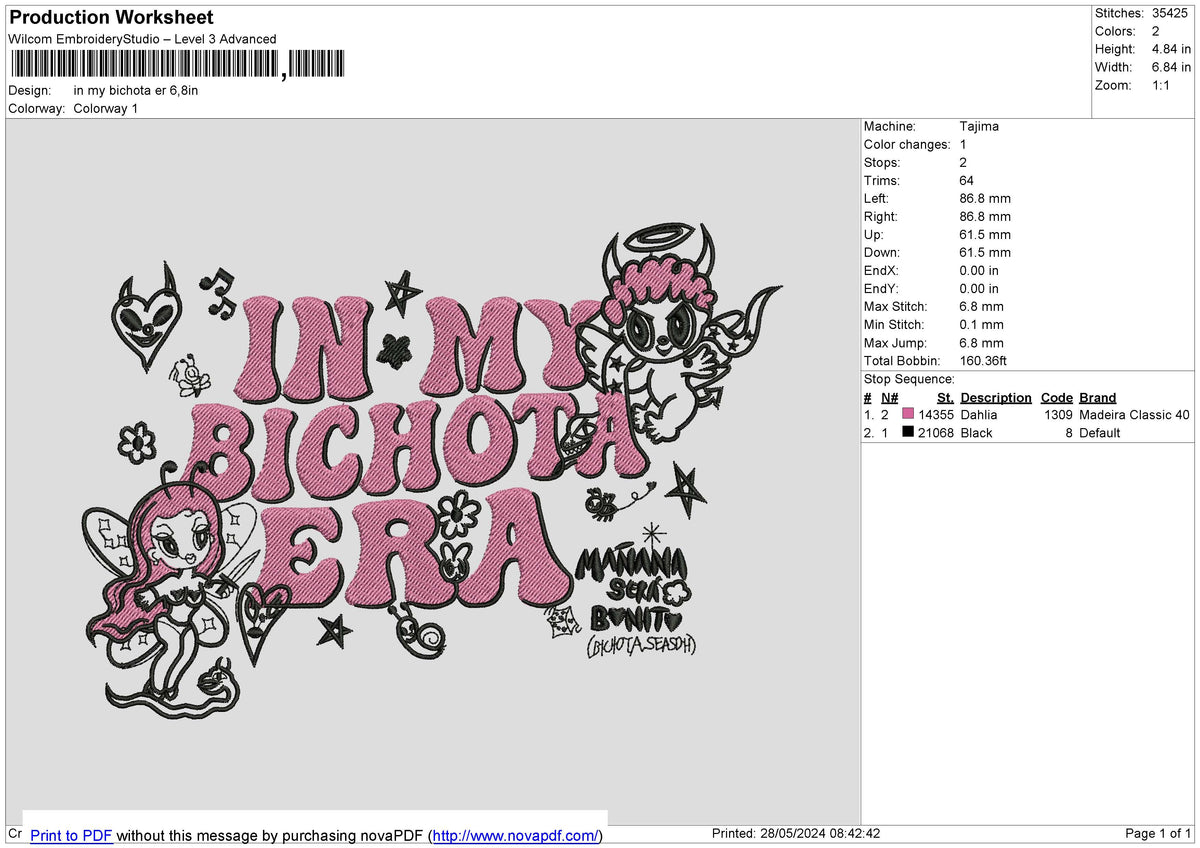Viewport: 1200px width, 848px height.
Task: Click the Code column header
Action: [1057, 398]
